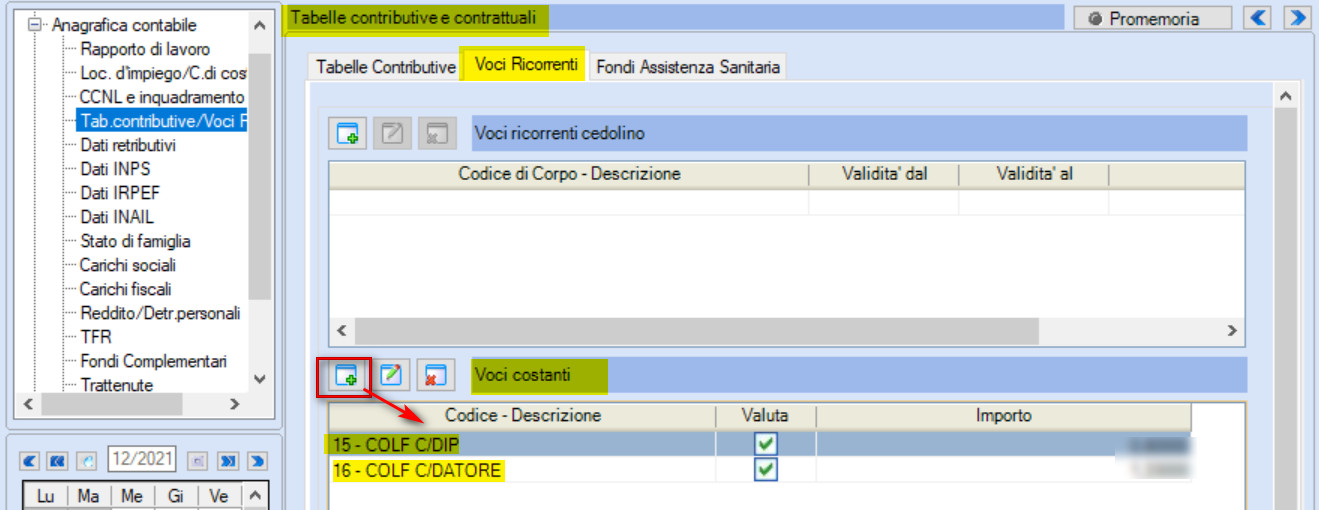Open Dati retributivi in the tree
Screen dimensions: 1319x510
point(128,145)
